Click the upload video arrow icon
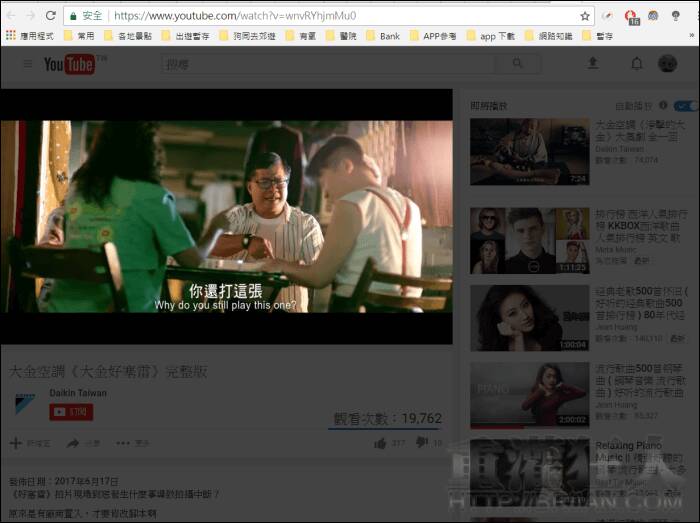Viewport: 700px width, 523px height. 593,63
